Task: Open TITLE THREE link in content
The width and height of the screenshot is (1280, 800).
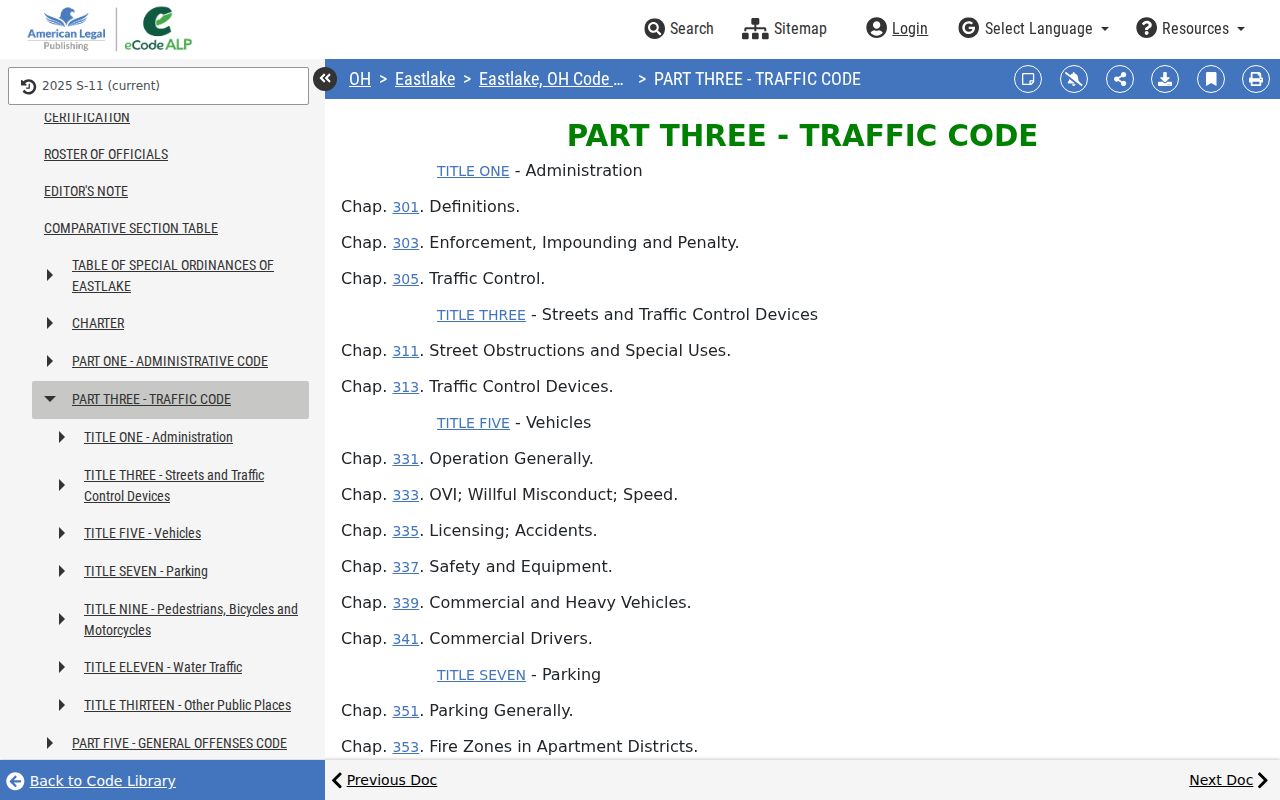Action: click(481, 315)
